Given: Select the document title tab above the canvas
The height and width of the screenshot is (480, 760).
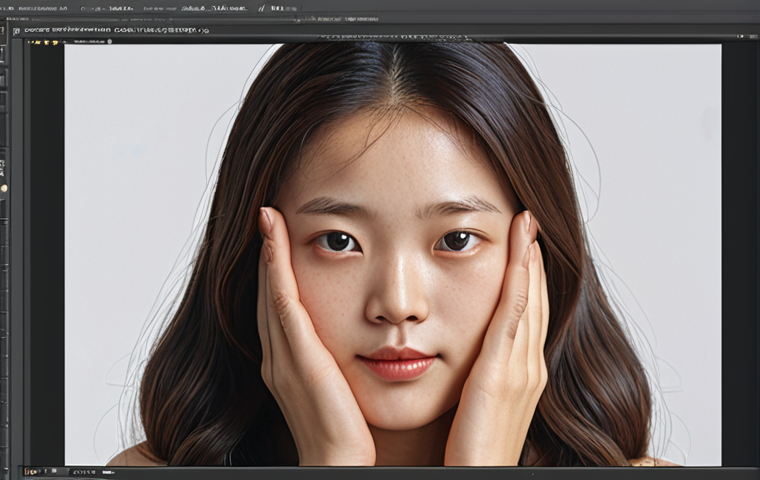Looking at the screenshot, I should click(x=116, y=31).
